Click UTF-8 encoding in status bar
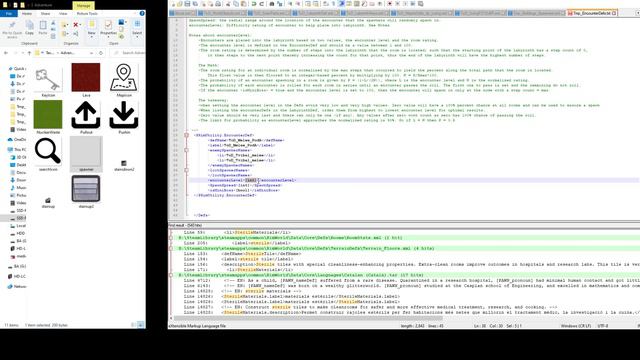The width and height of the screenshot is (640, 360). (603, 326)
